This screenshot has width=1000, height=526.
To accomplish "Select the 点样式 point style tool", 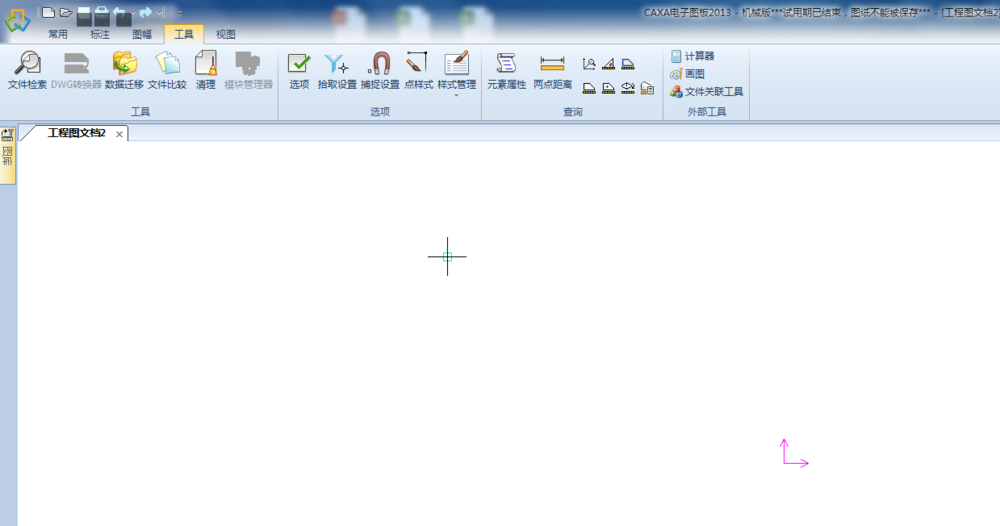I will point(418,69).
